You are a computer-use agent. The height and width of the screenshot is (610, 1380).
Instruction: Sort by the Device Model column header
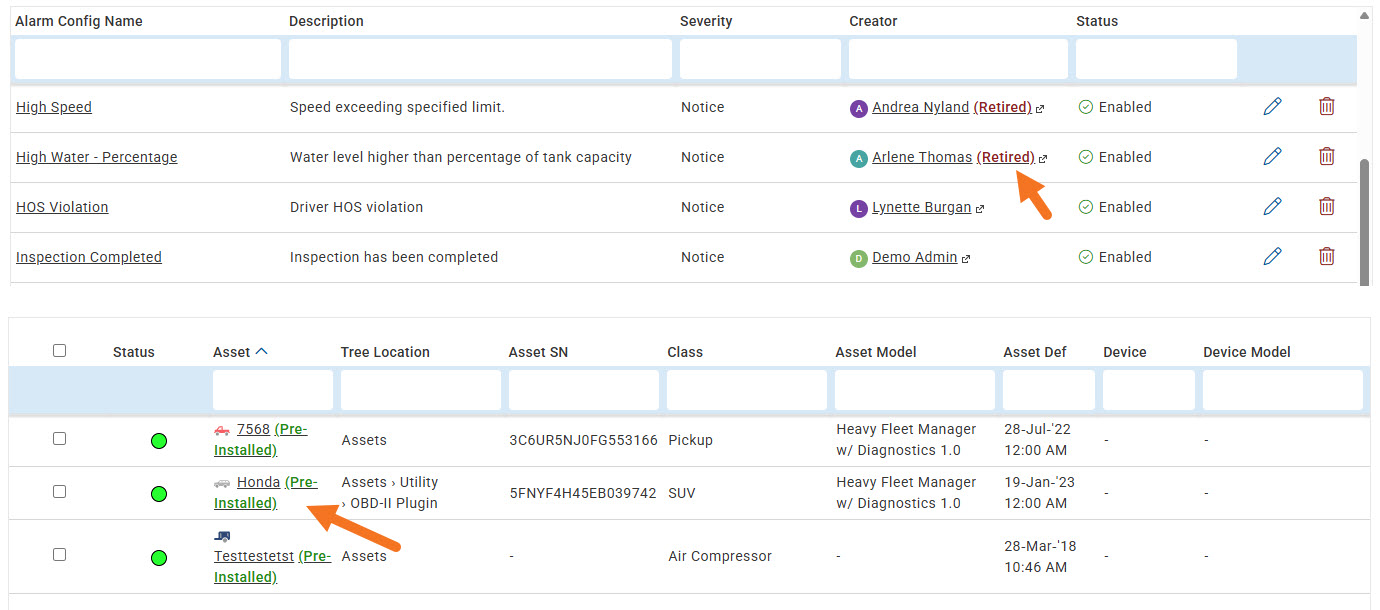[x=1247, y=352]
